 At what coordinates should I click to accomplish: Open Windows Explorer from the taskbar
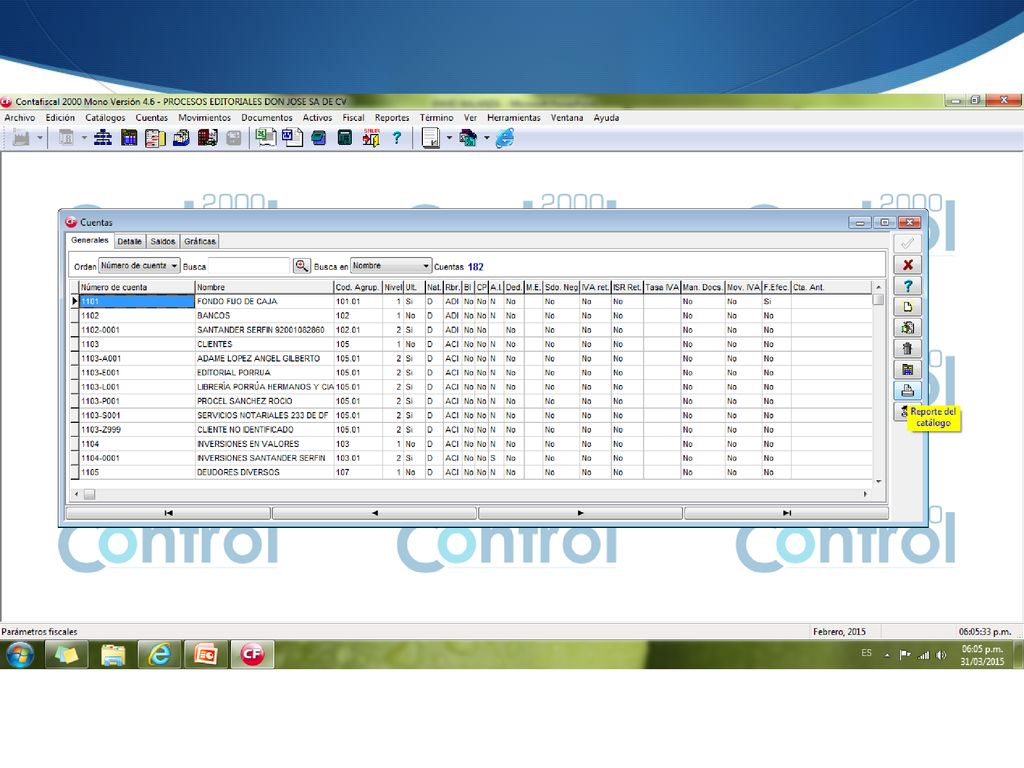click(x=113, y=654)
